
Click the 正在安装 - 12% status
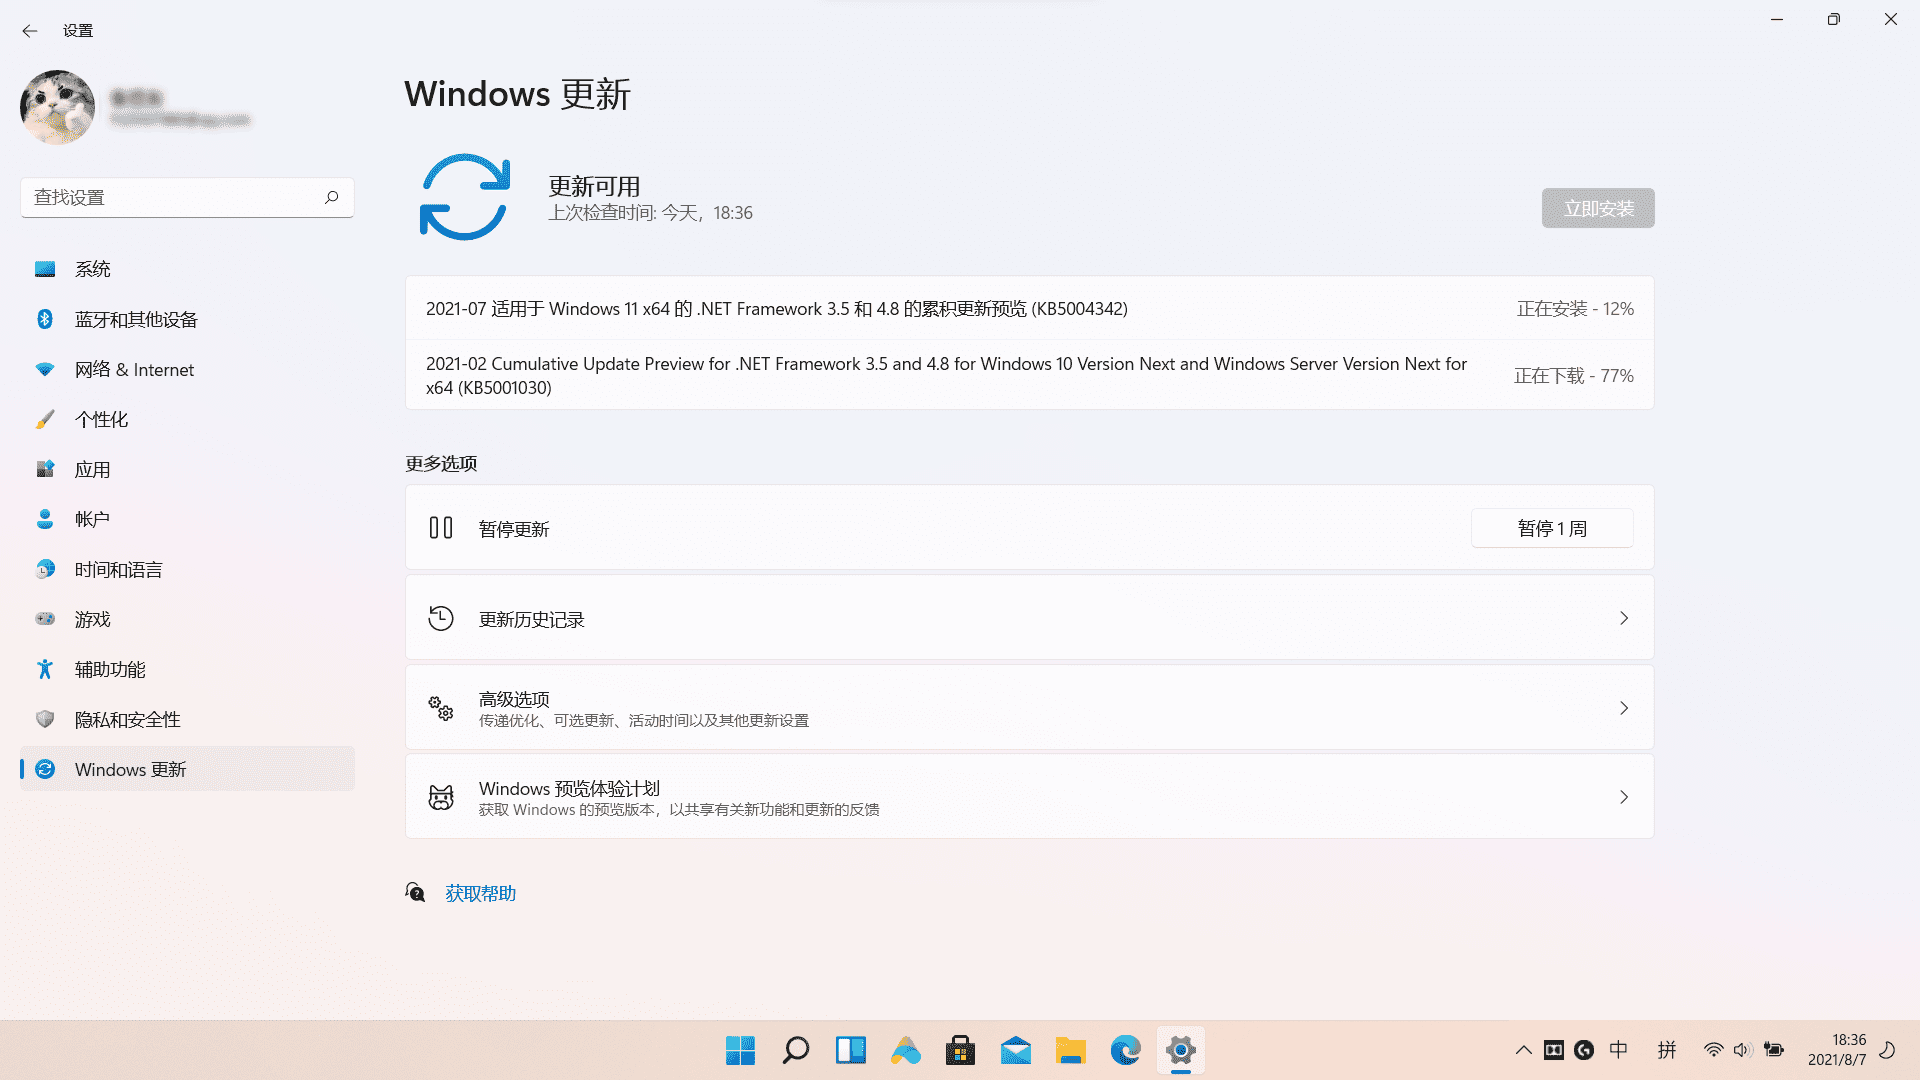1575,309
